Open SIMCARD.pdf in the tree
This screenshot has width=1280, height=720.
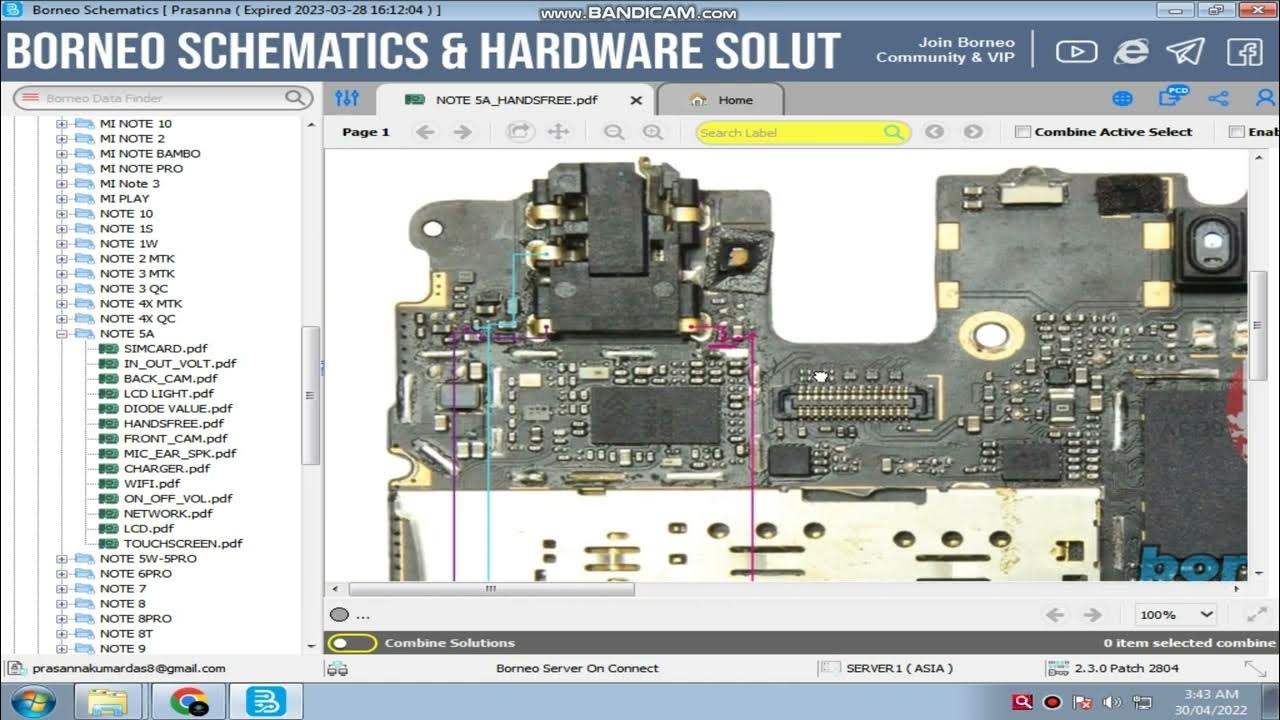click(165, 349)
